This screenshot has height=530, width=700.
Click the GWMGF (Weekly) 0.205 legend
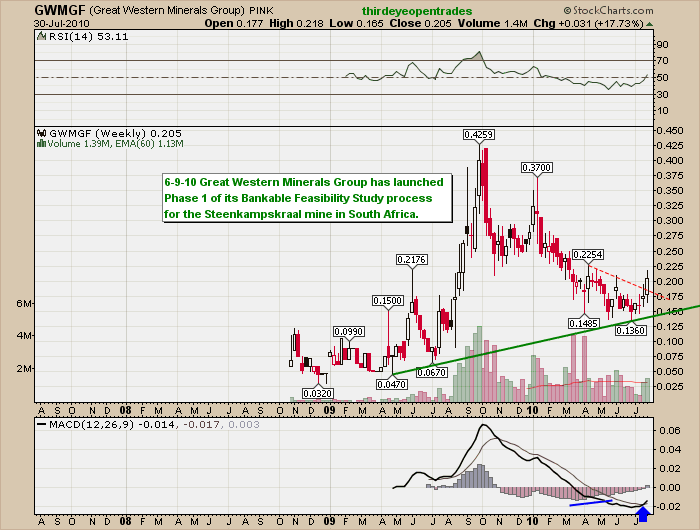115,133
